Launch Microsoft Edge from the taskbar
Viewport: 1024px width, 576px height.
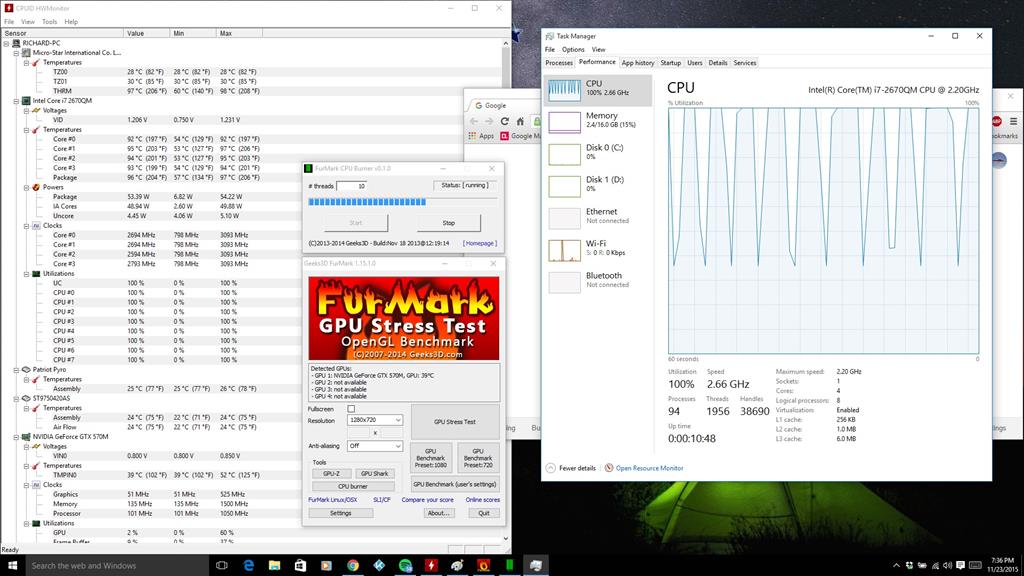(x=248, y=566)
